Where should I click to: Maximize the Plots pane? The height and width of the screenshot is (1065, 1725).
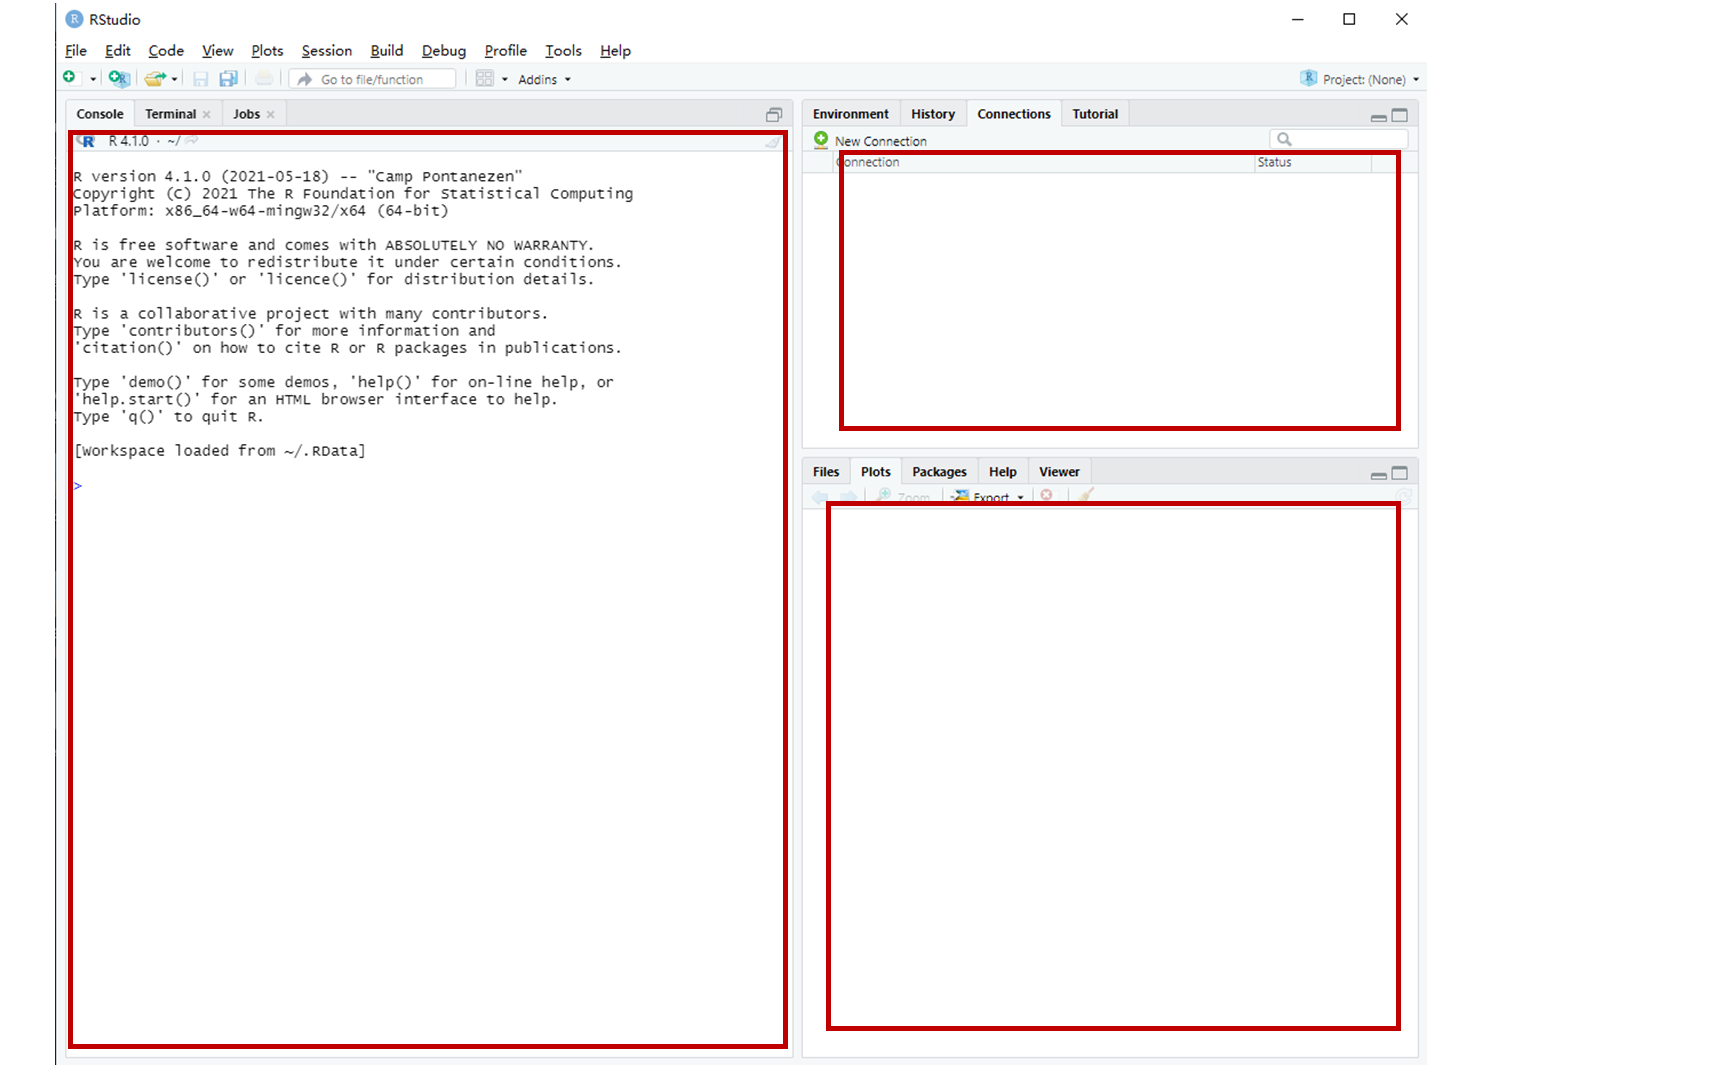click(x=1400, y=473)
